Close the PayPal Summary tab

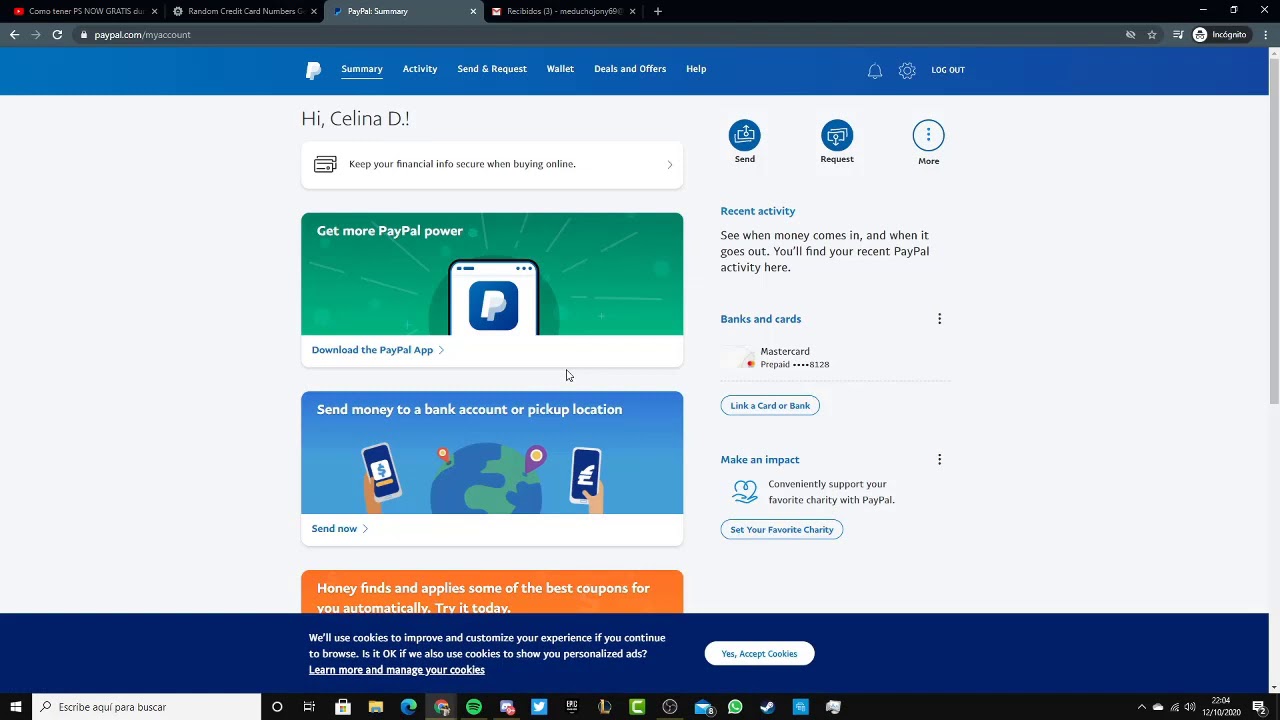(473, 11)
